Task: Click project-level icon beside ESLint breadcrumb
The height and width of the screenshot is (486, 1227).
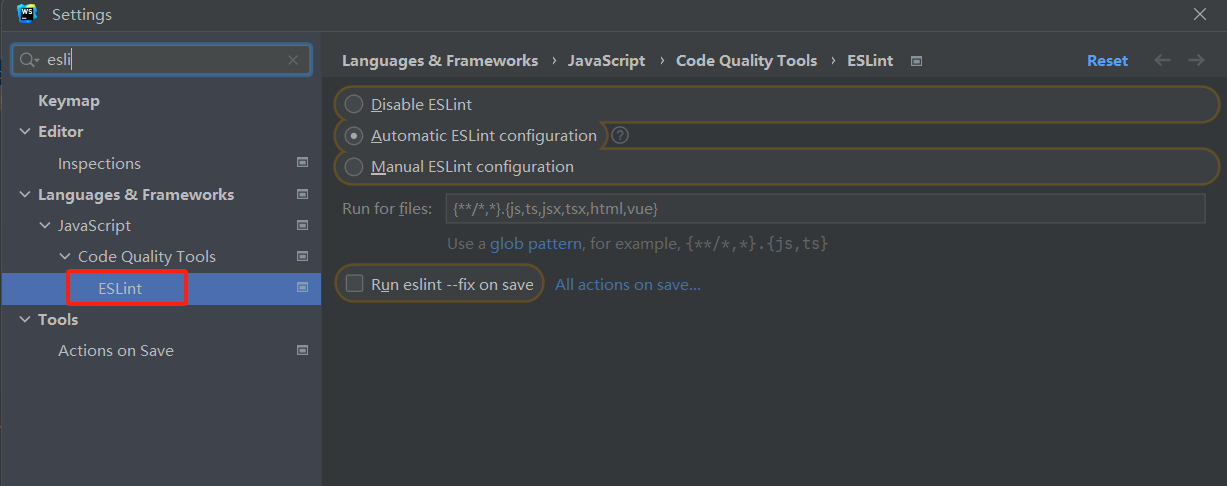Action: pos(916,61)
